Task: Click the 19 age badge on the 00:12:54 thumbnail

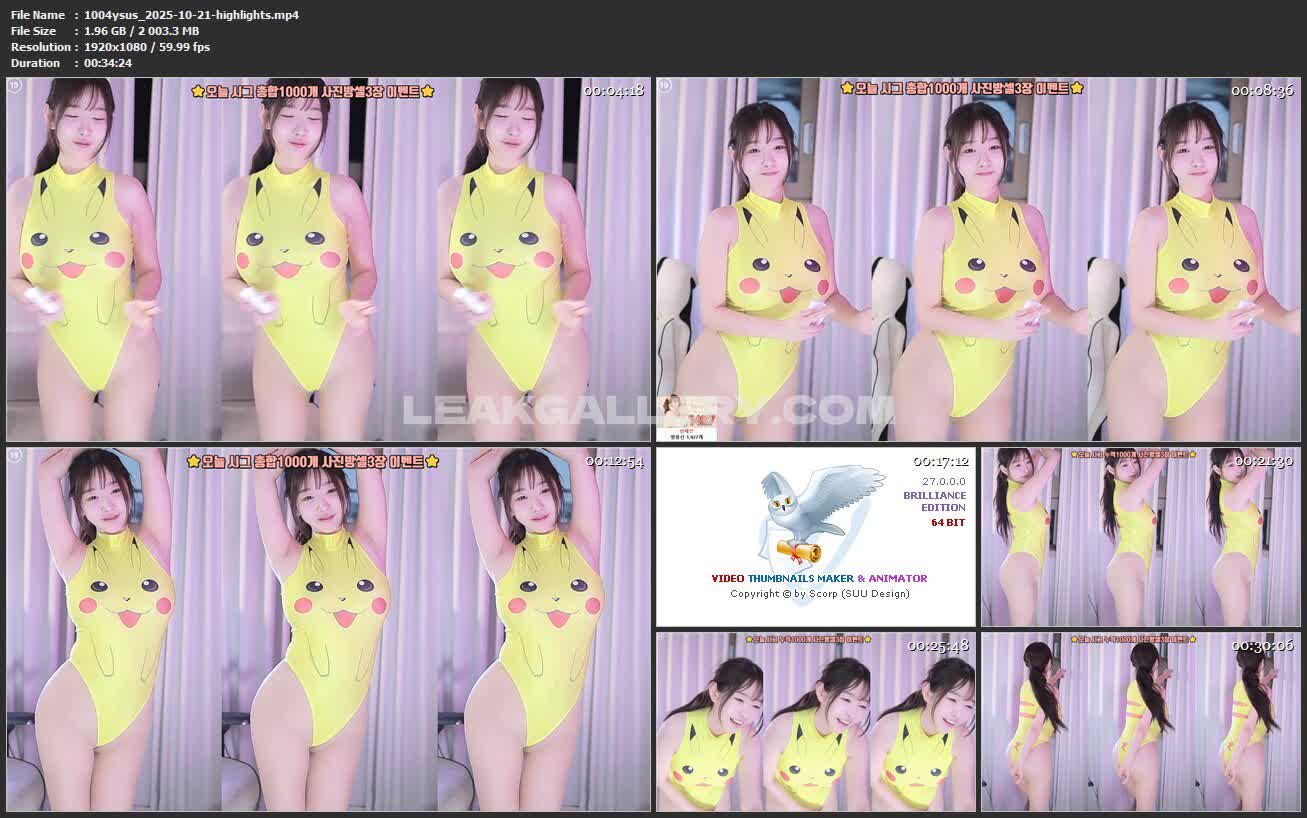Action: 15,456
